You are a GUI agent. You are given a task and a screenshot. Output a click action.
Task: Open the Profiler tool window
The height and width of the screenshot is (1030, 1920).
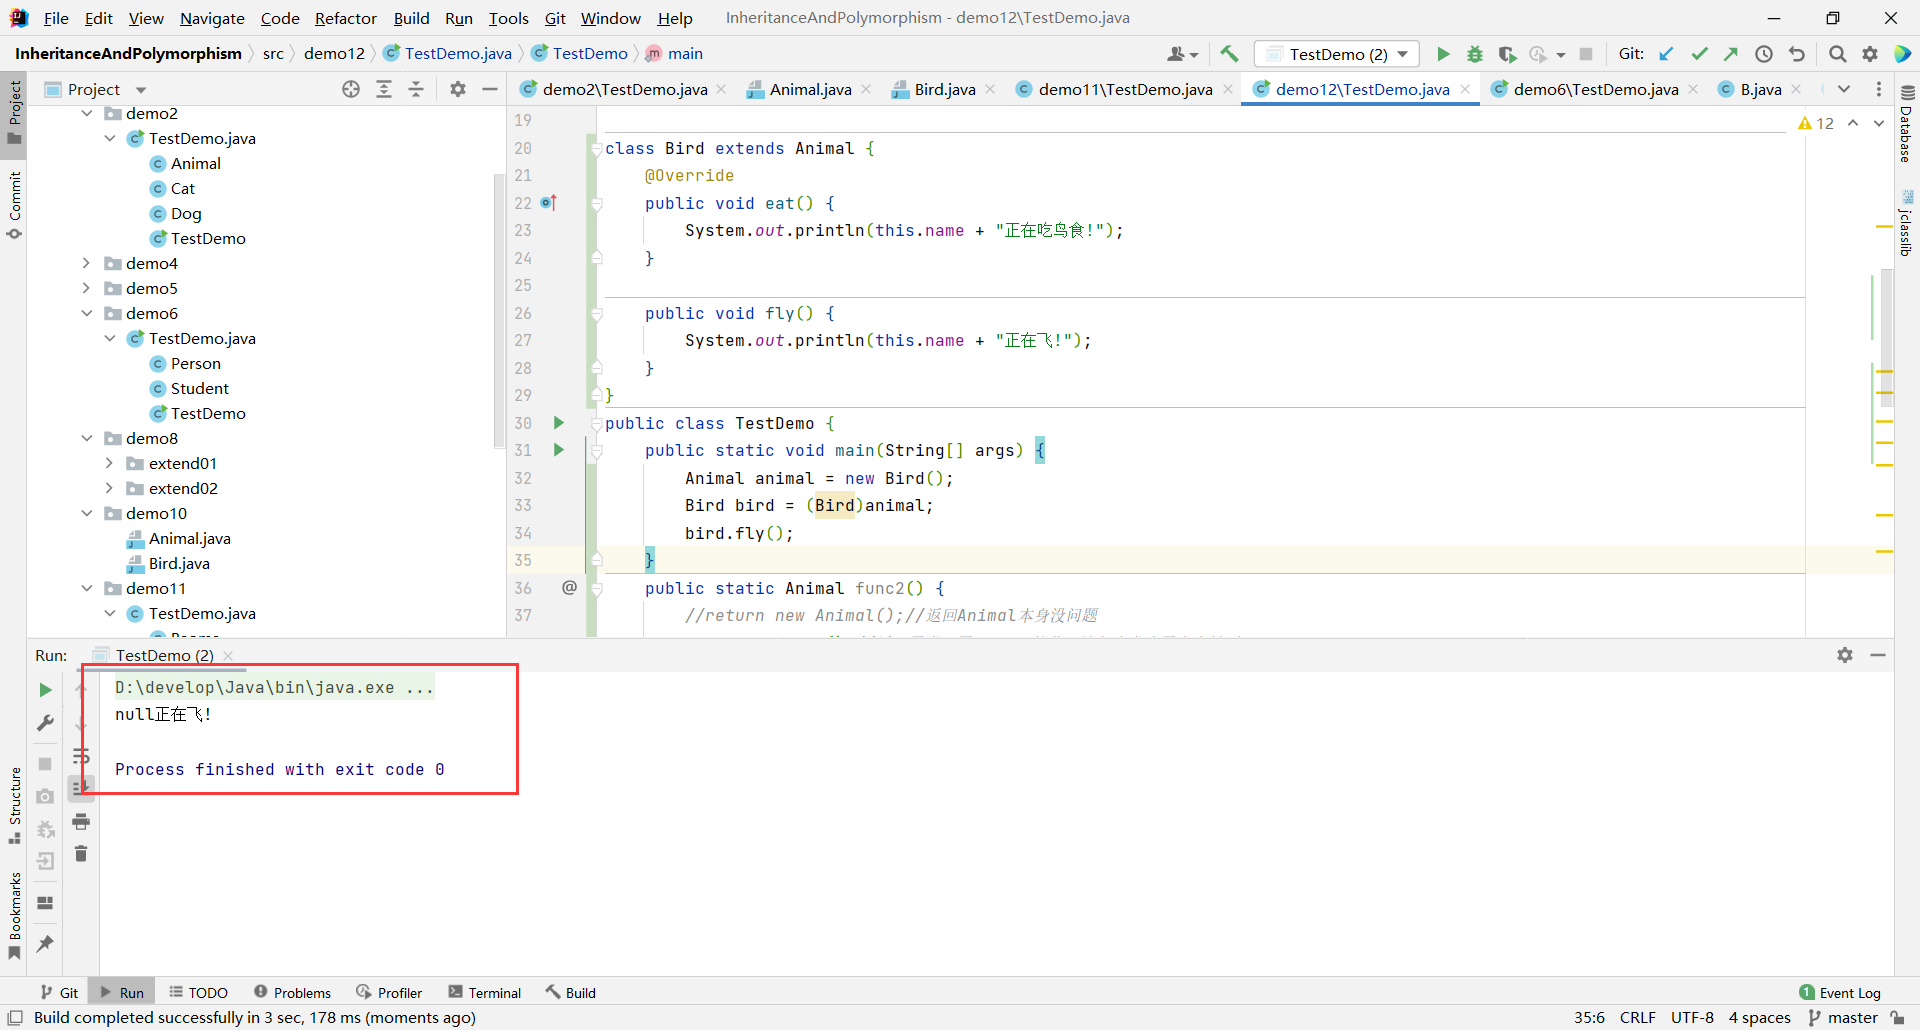click(x=389, y=992)
